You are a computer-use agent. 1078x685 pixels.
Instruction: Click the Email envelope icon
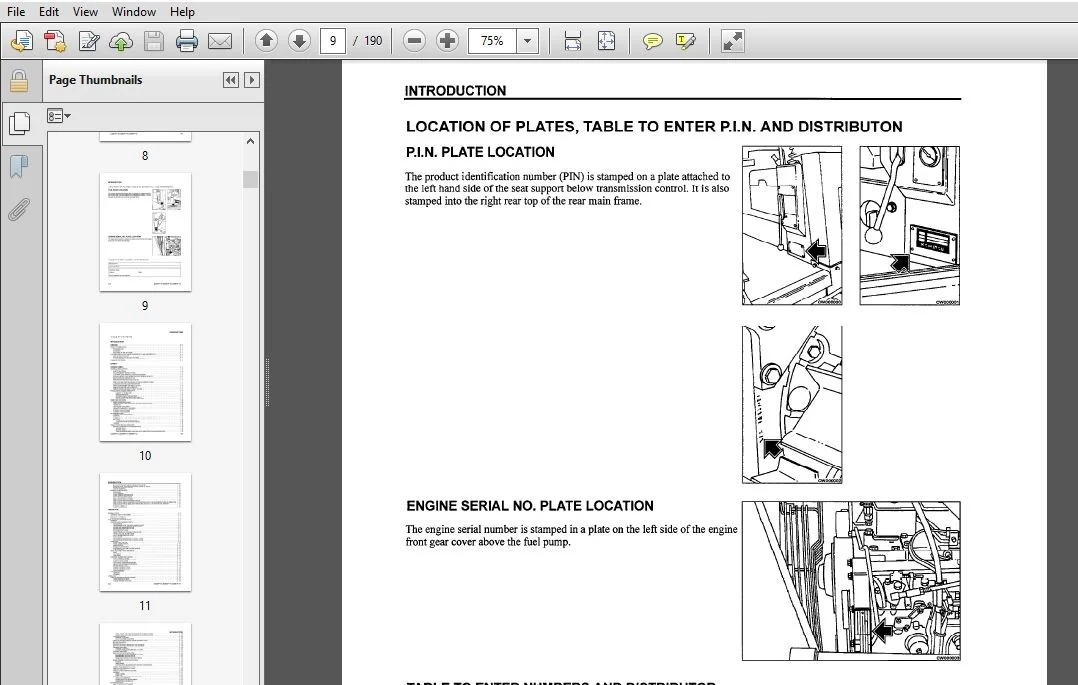[219, 41]
